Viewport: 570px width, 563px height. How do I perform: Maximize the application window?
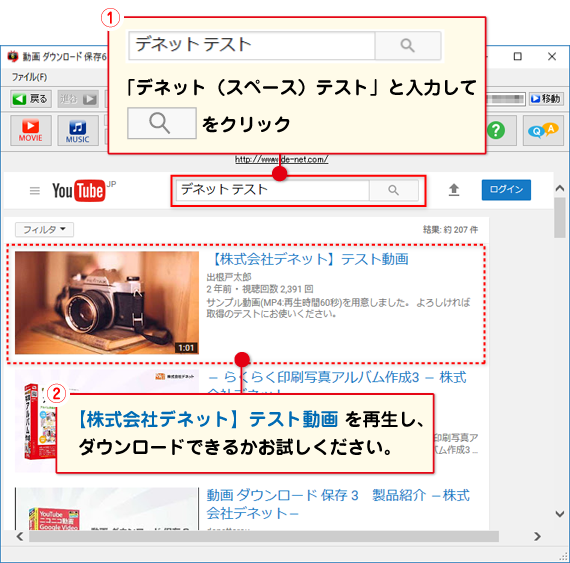pos(518,56)
